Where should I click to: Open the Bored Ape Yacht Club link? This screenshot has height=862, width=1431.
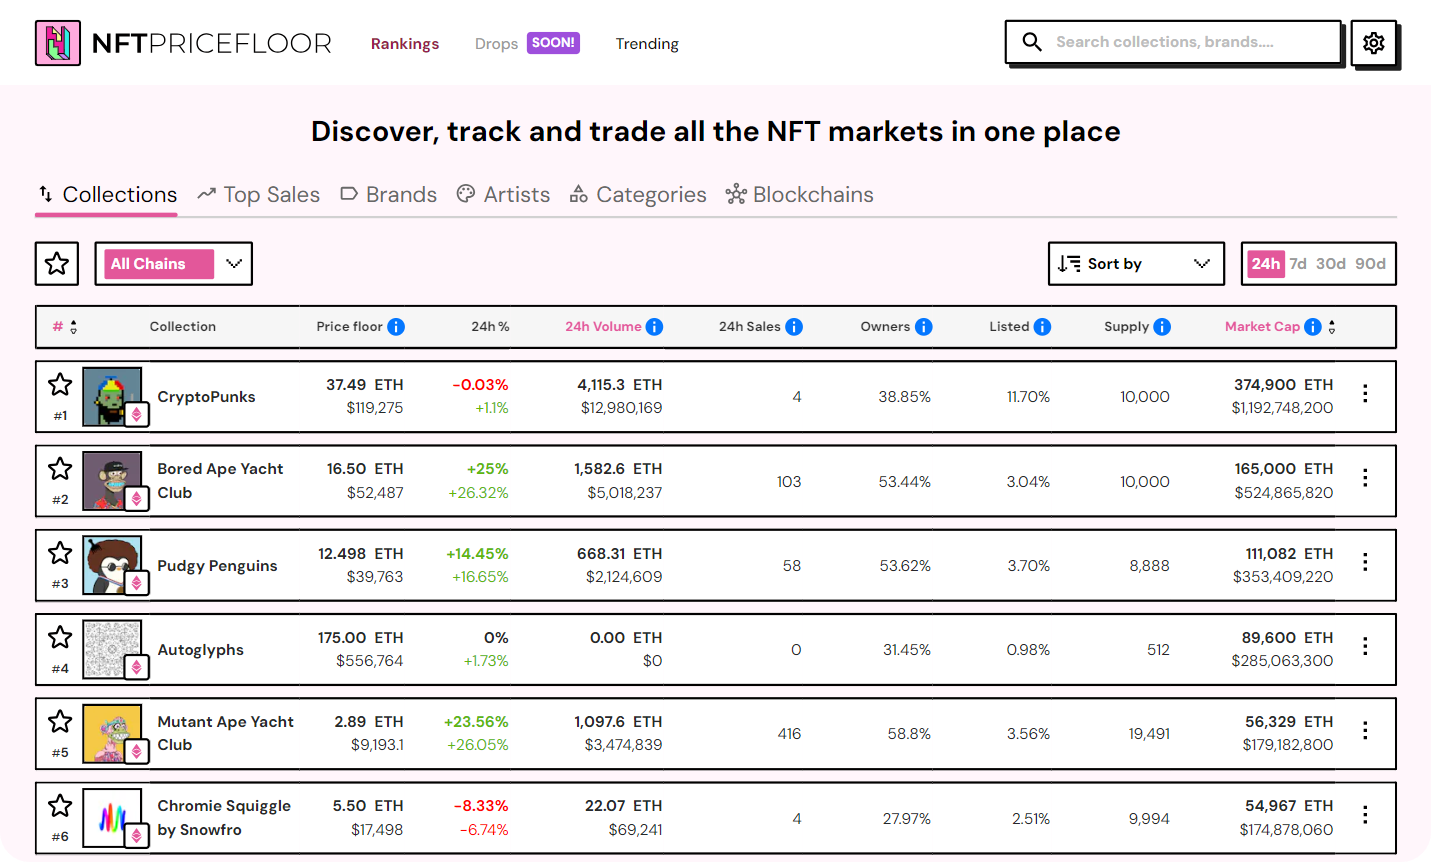click(220, 481)
